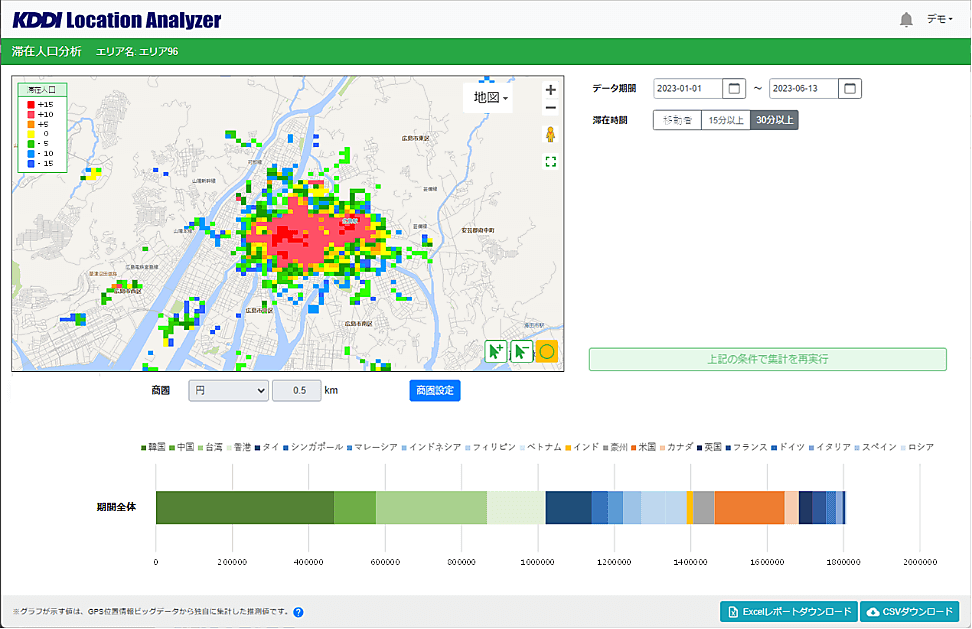Click the radius km input field
This screenshot has height=629, width=972.
click(296, 390)
